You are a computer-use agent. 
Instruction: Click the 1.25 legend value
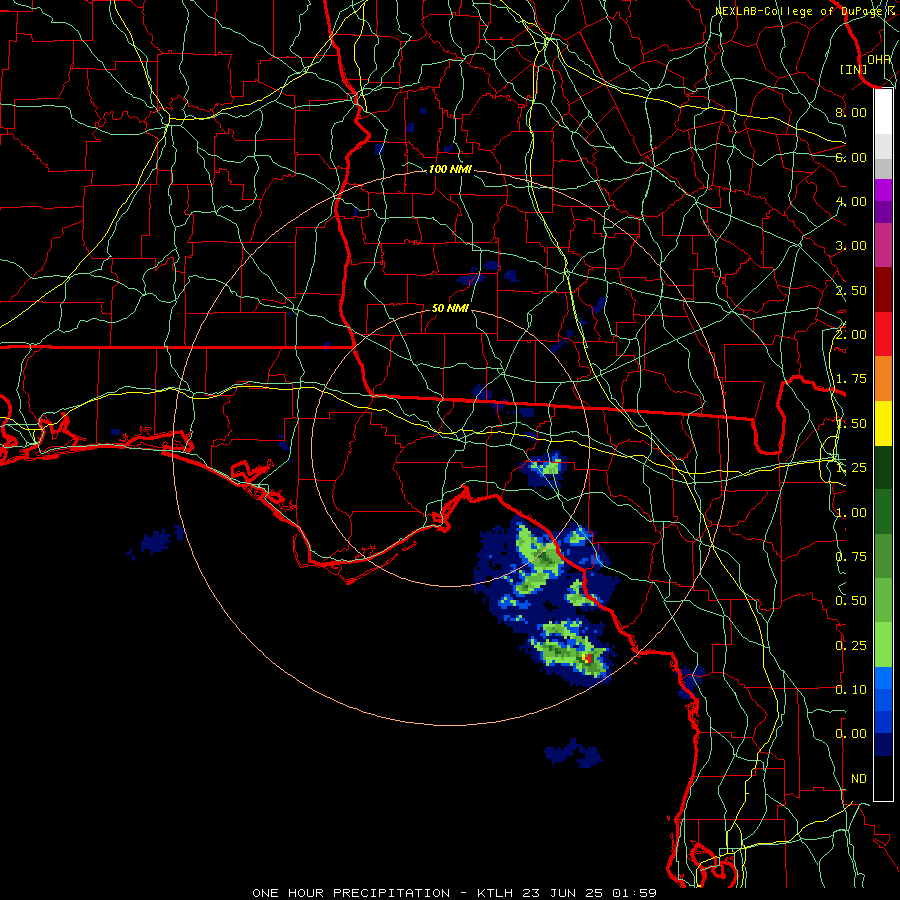coord(851,468)
